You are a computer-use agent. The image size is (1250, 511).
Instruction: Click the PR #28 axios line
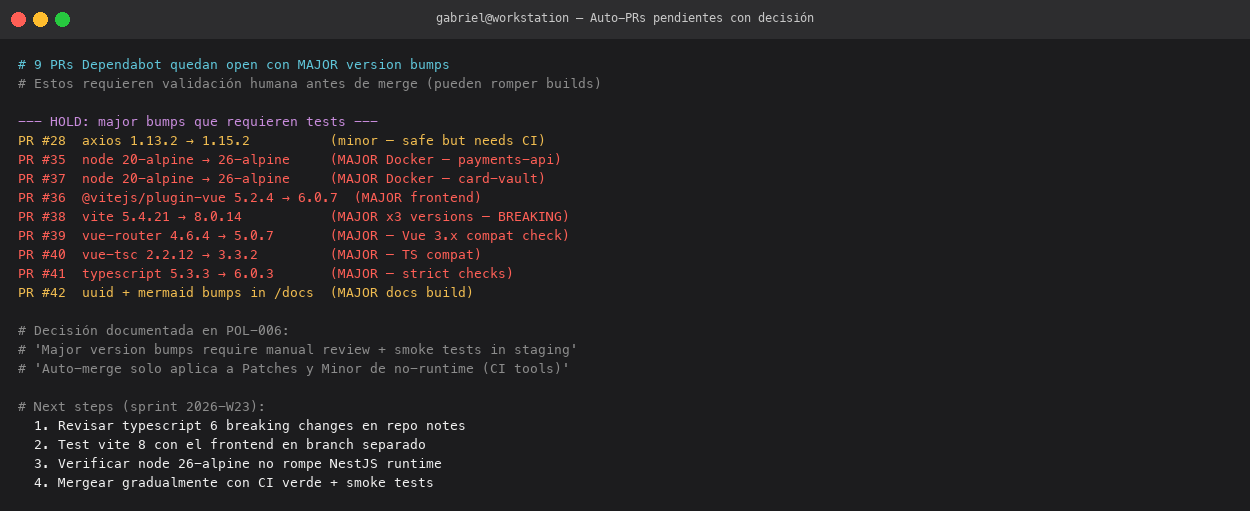[282, 141]
